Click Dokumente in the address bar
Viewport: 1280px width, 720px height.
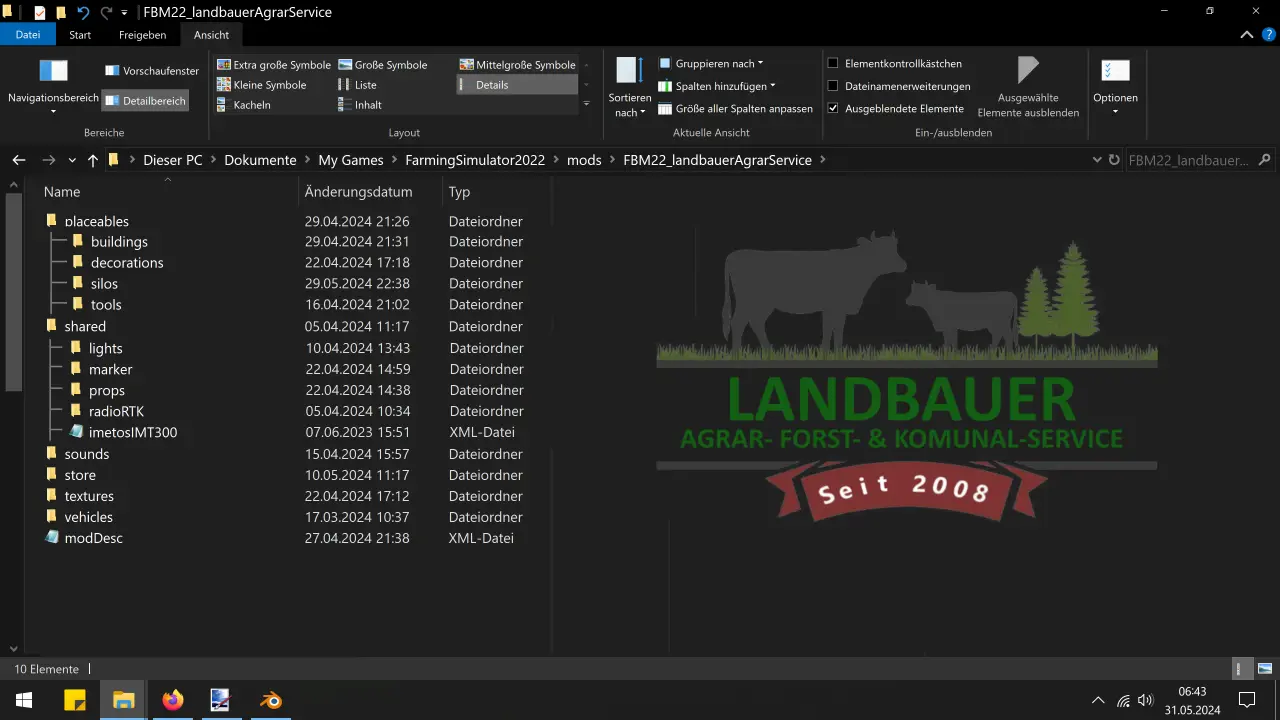(x=260, y=160)
